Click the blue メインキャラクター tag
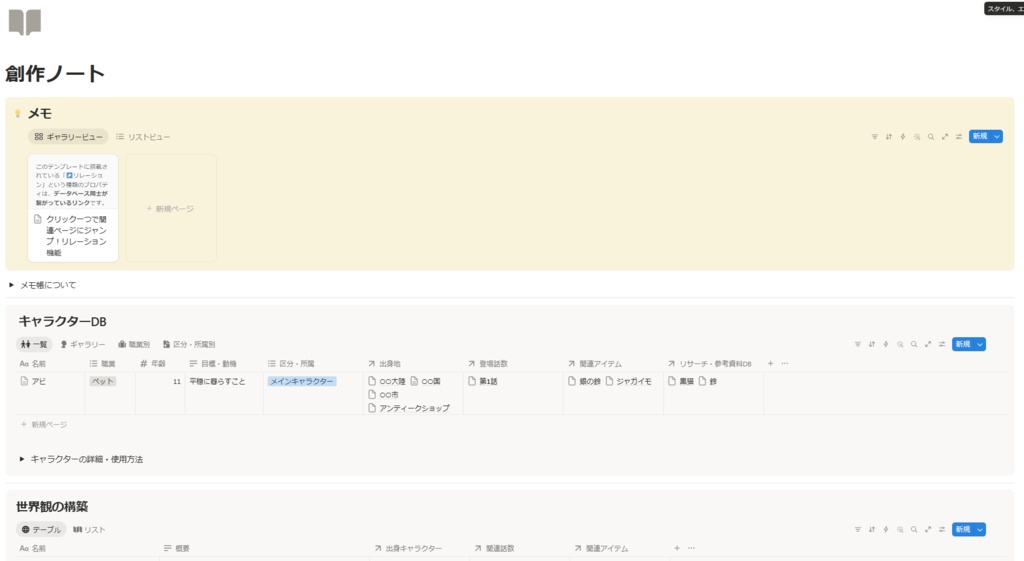This screenshot has width=1024, height=561. 302,381
